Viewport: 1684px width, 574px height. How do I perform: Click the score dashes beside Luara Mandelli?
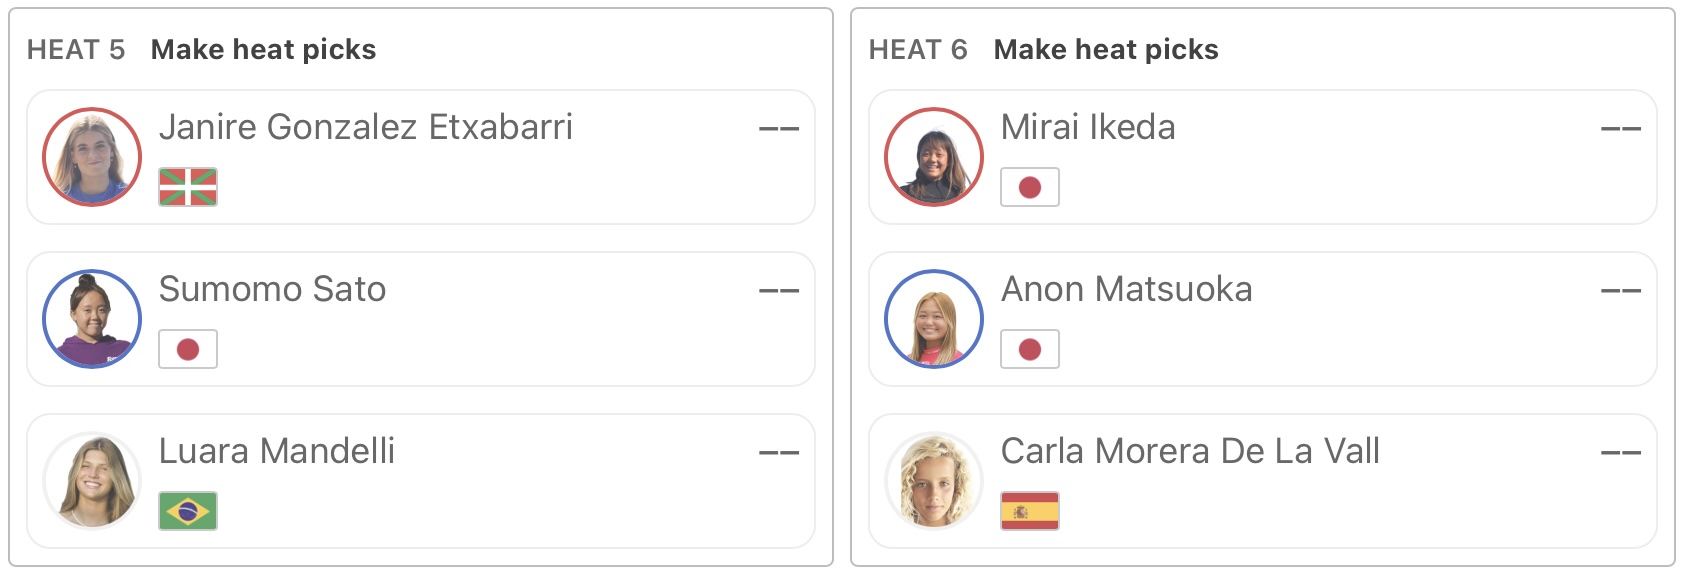(x=779, y=453)
